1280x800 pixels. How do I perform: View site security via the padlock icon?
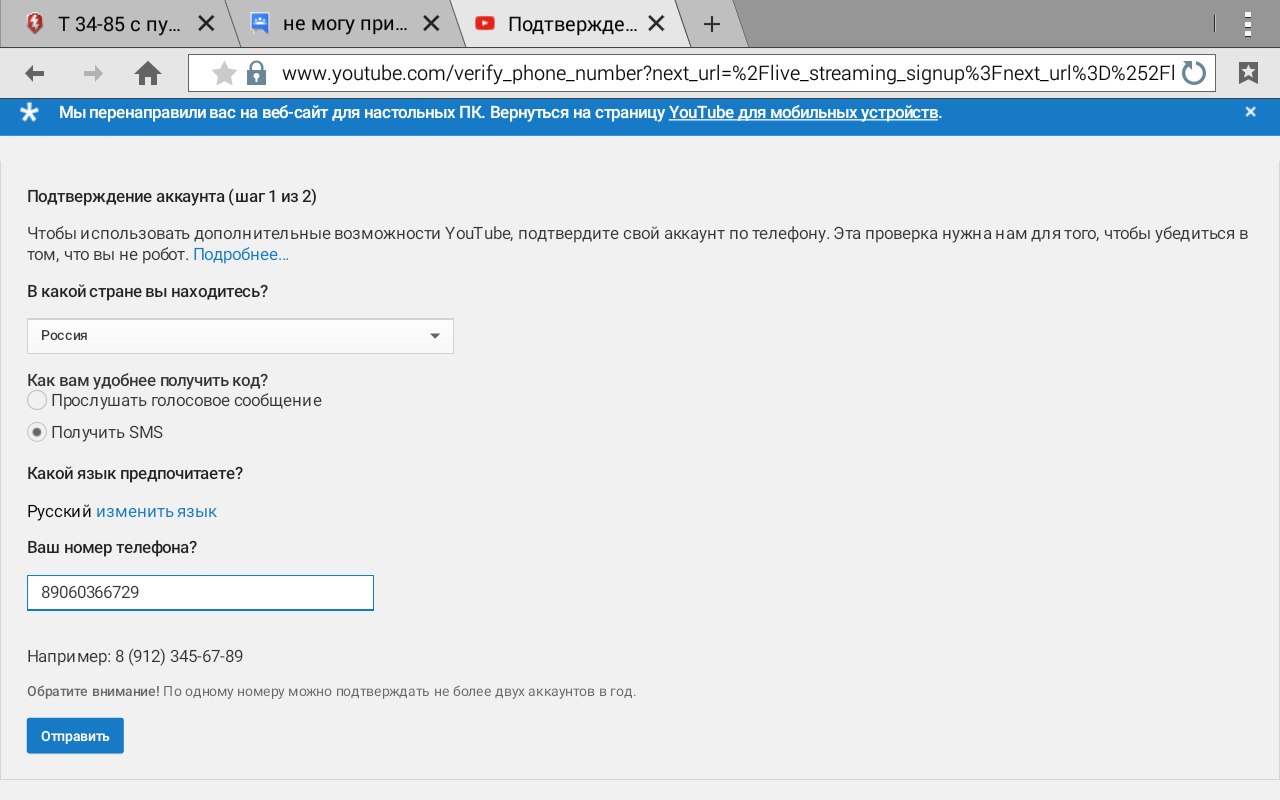pos(257,73)
